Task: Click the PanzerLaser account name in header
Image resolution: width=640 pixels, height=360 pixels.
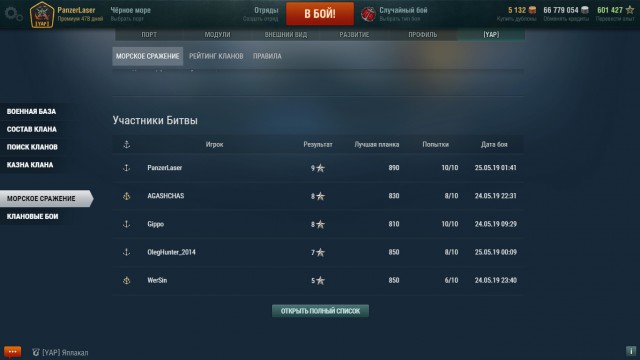Action: tap(76, 10)
